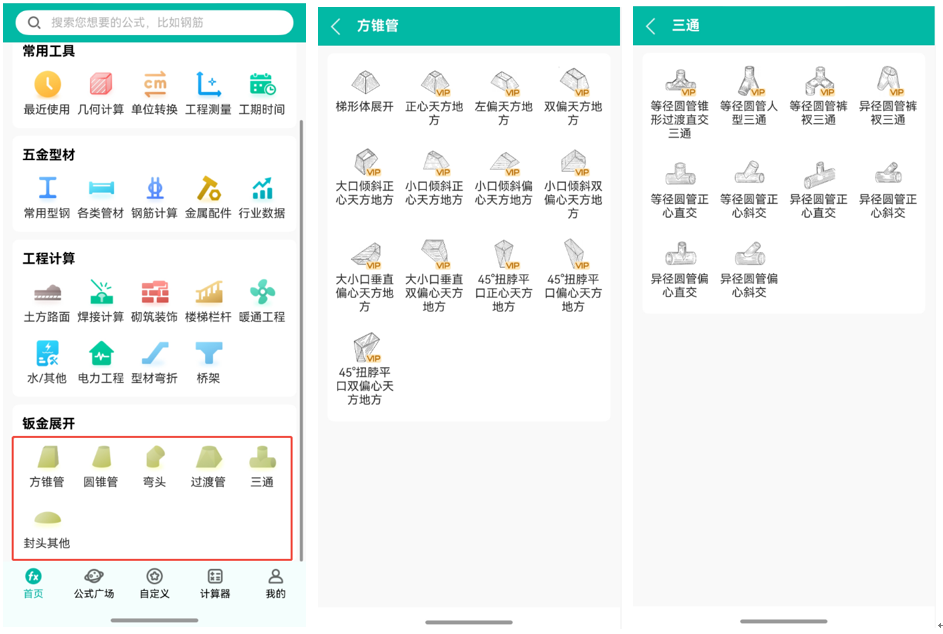Image resolution: width=943 pixels, height=634 pixels.
Task: Open 自定义 custom tab
Action: [x=154, y=583]
